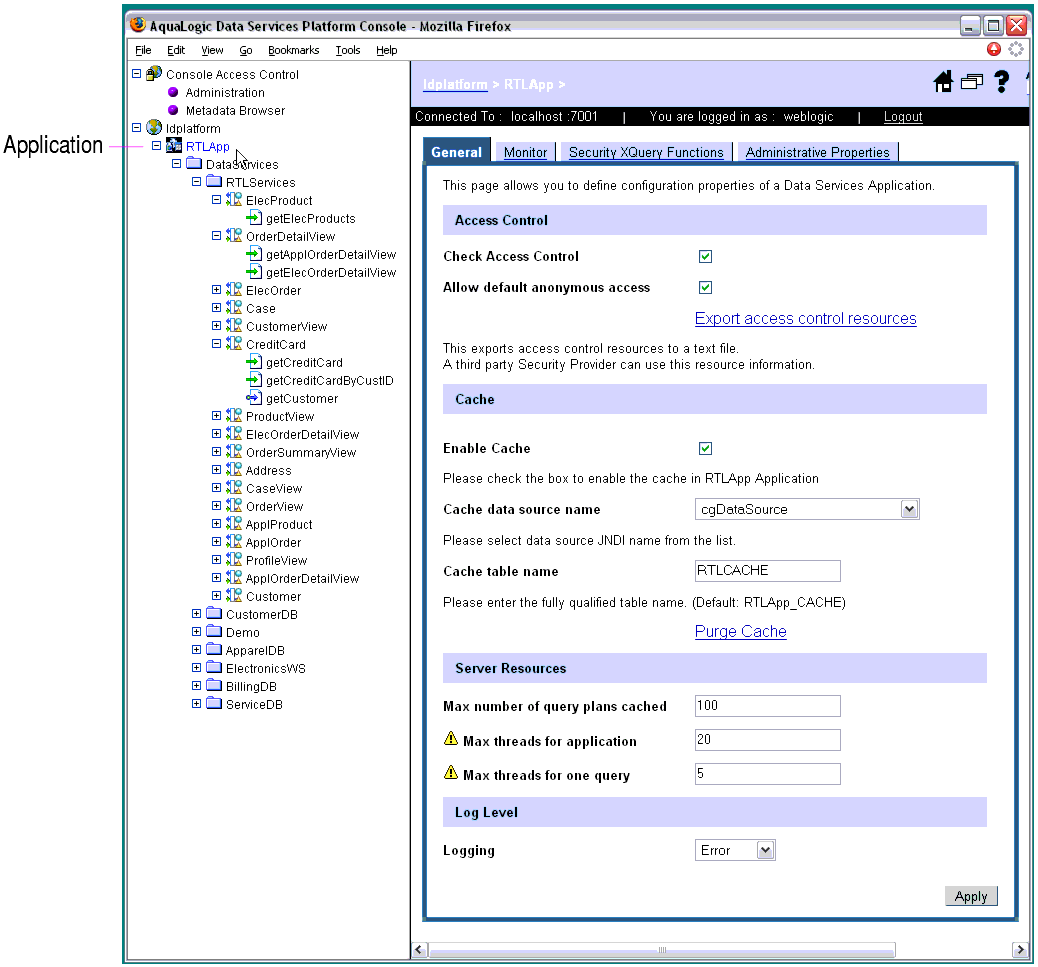Click Export access control resources link
Viewport: 1038px width, 967px height.
coord(806,318)
